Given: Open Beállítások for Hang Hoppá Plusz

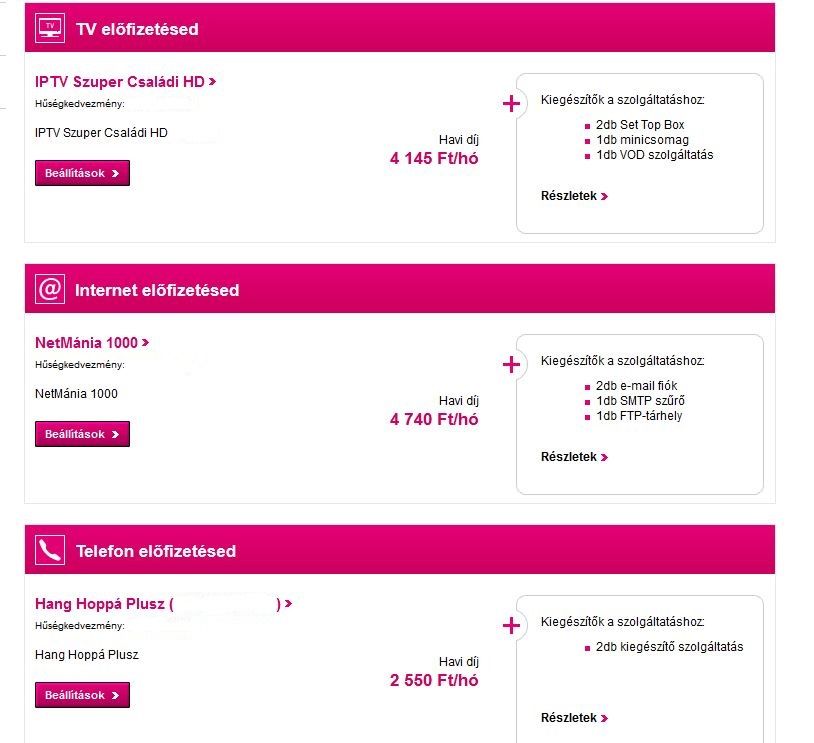Looking at the screenshot, I should (x=82, y=695).
